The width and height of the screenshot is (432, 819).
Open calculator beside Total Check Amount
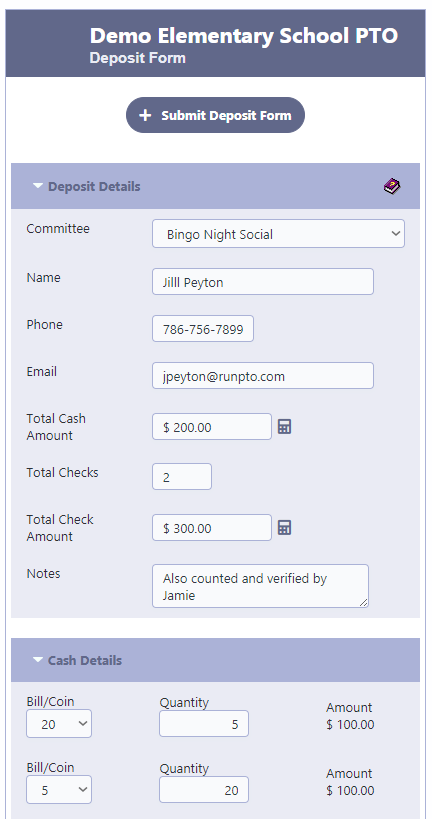284,528
